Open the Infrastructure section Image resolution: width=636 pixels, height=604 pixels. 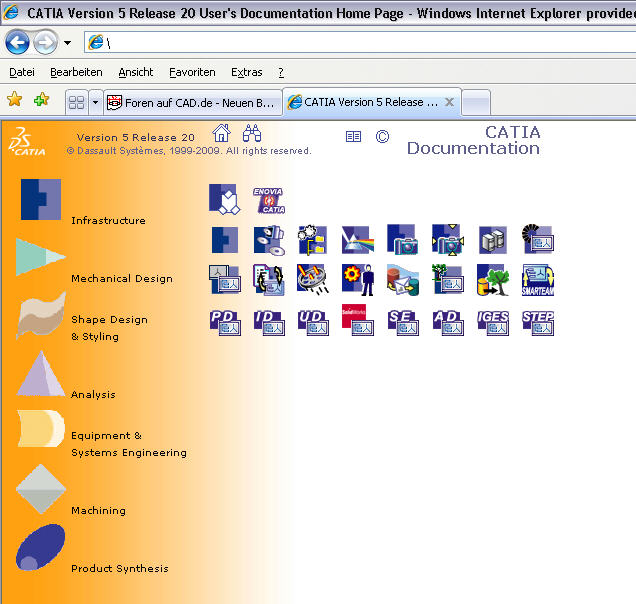click(x=108, y=221)
